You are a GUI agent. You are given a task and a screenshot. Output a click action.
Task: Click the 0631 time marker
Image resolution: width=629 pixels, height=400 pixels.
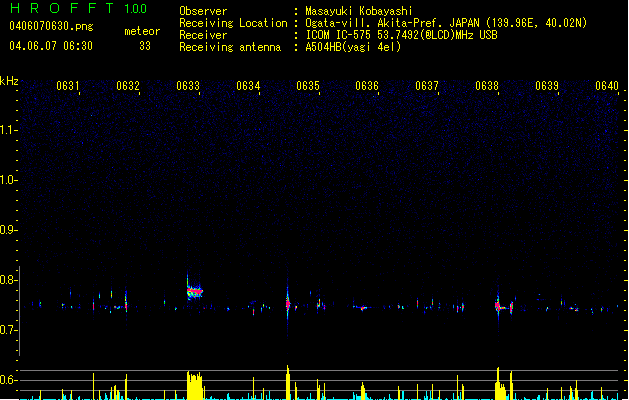[68, 86]
